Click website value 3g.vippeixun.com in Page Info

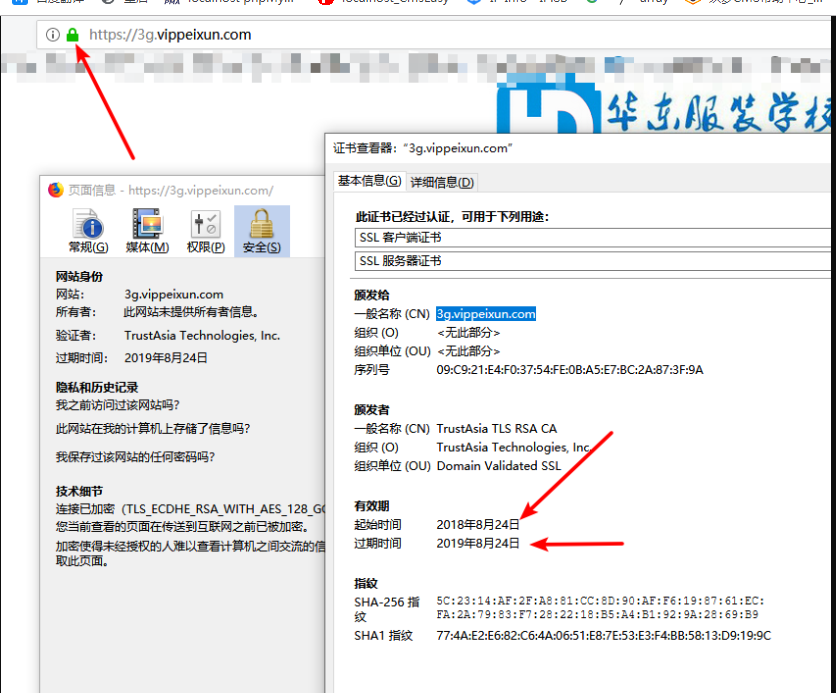[174, 294]
